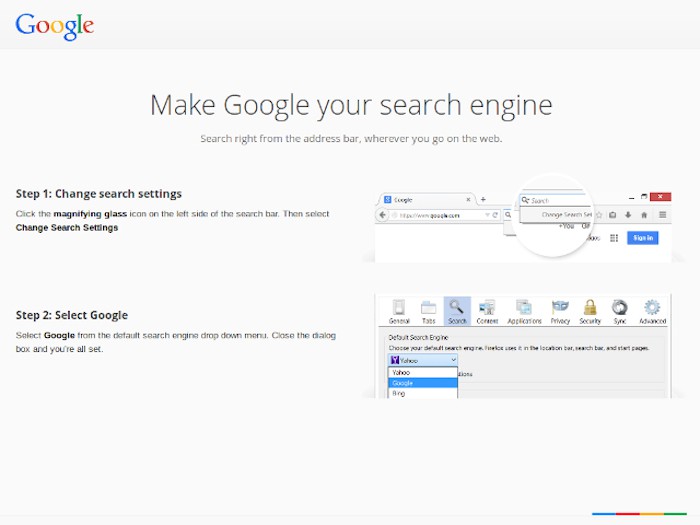Viewport: 700px width, 525px height.
Task: Click the blue Sign in button
Action: (x=643, y=238)
